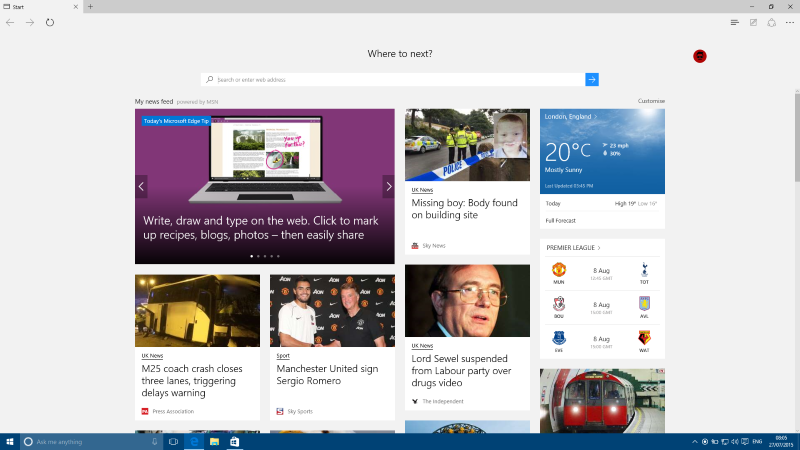Submit search with the blue arrow button
This screenshot has height=450, width=800.
tap(592, 80)
